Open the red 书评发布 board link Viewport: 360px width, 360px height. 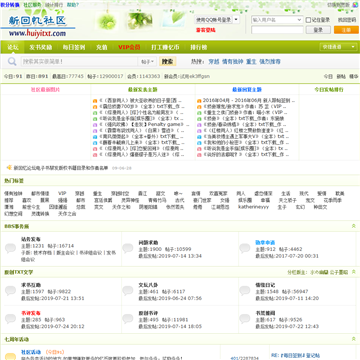[x=31, y=313]
